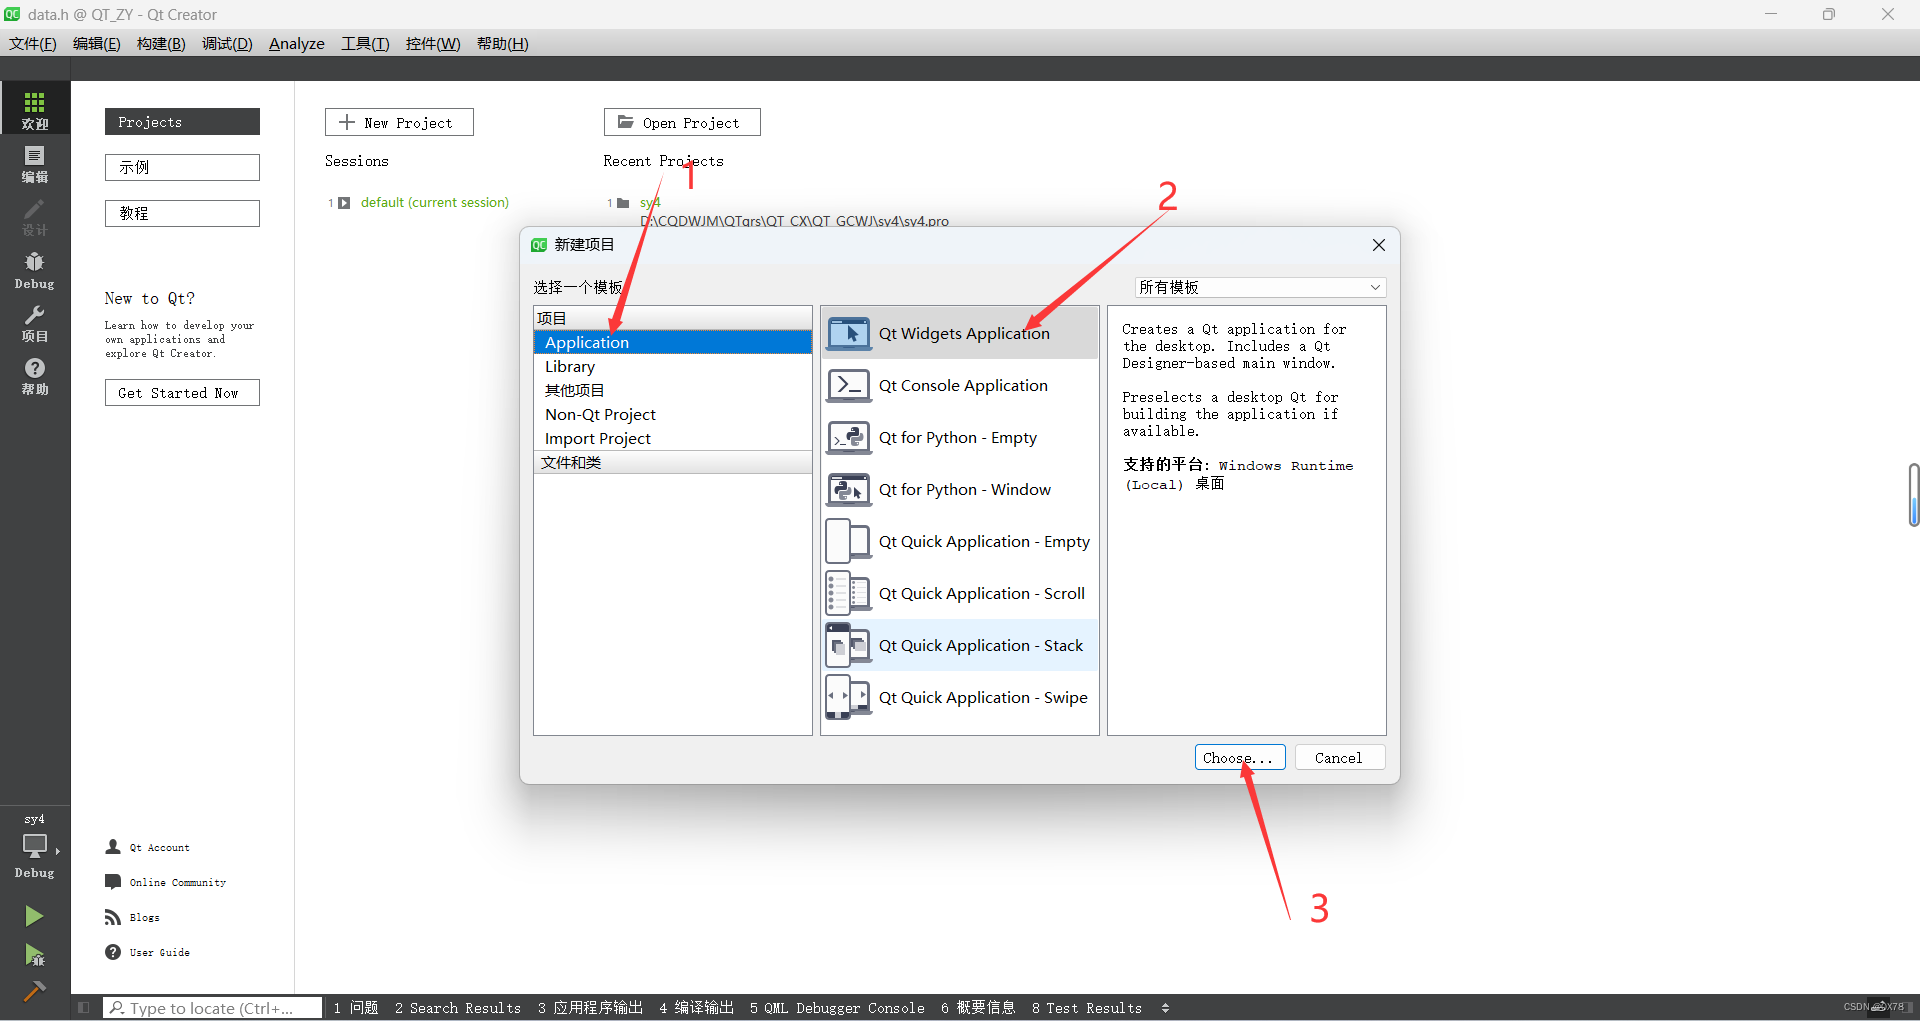This screenshot has width=1920, height=1021.
Task: Select Import Project category
Action: click(673, 438)
